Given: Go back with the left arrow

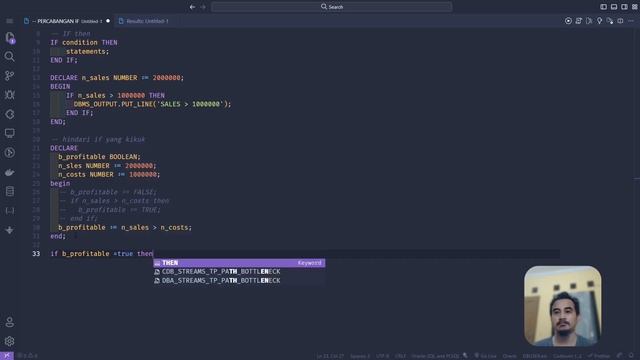Looking at the screenshot, I should [x=192, y=7].
